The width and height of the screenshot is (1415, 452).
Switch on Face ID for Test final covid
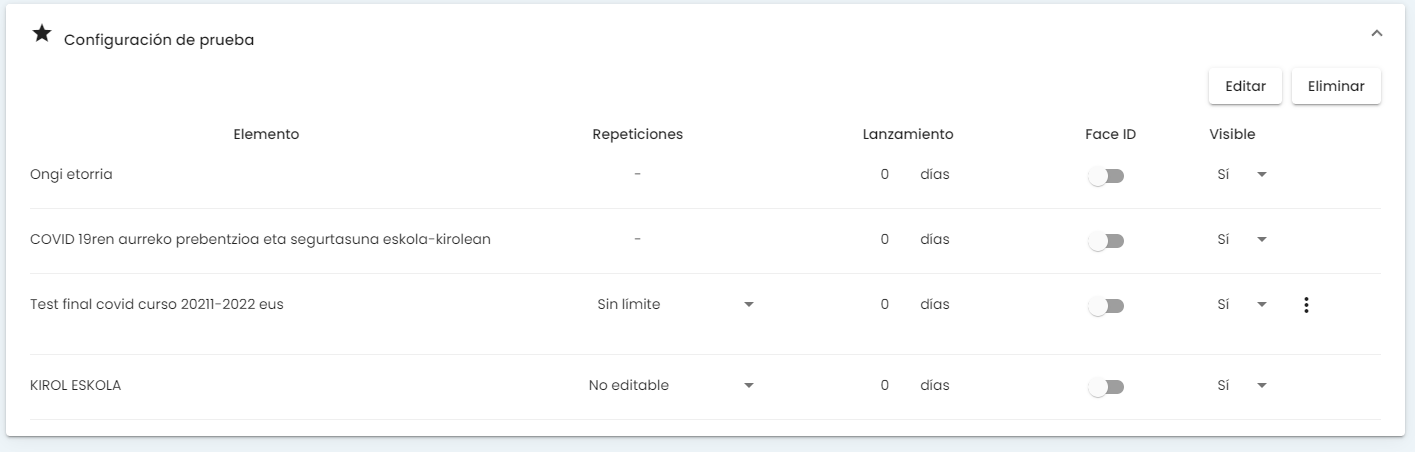point(1106,306)
